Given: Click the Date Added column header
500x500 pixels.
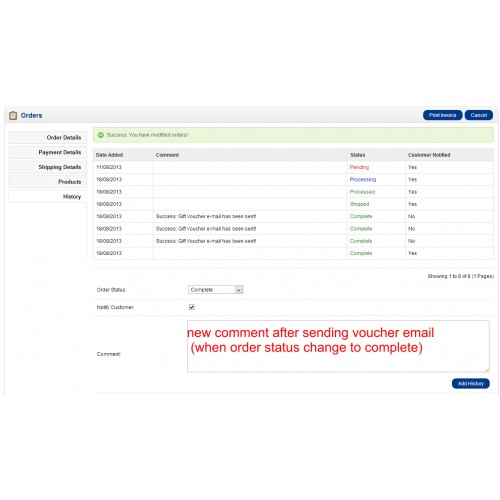Looking at the screenshot, I should coord(109,155).
